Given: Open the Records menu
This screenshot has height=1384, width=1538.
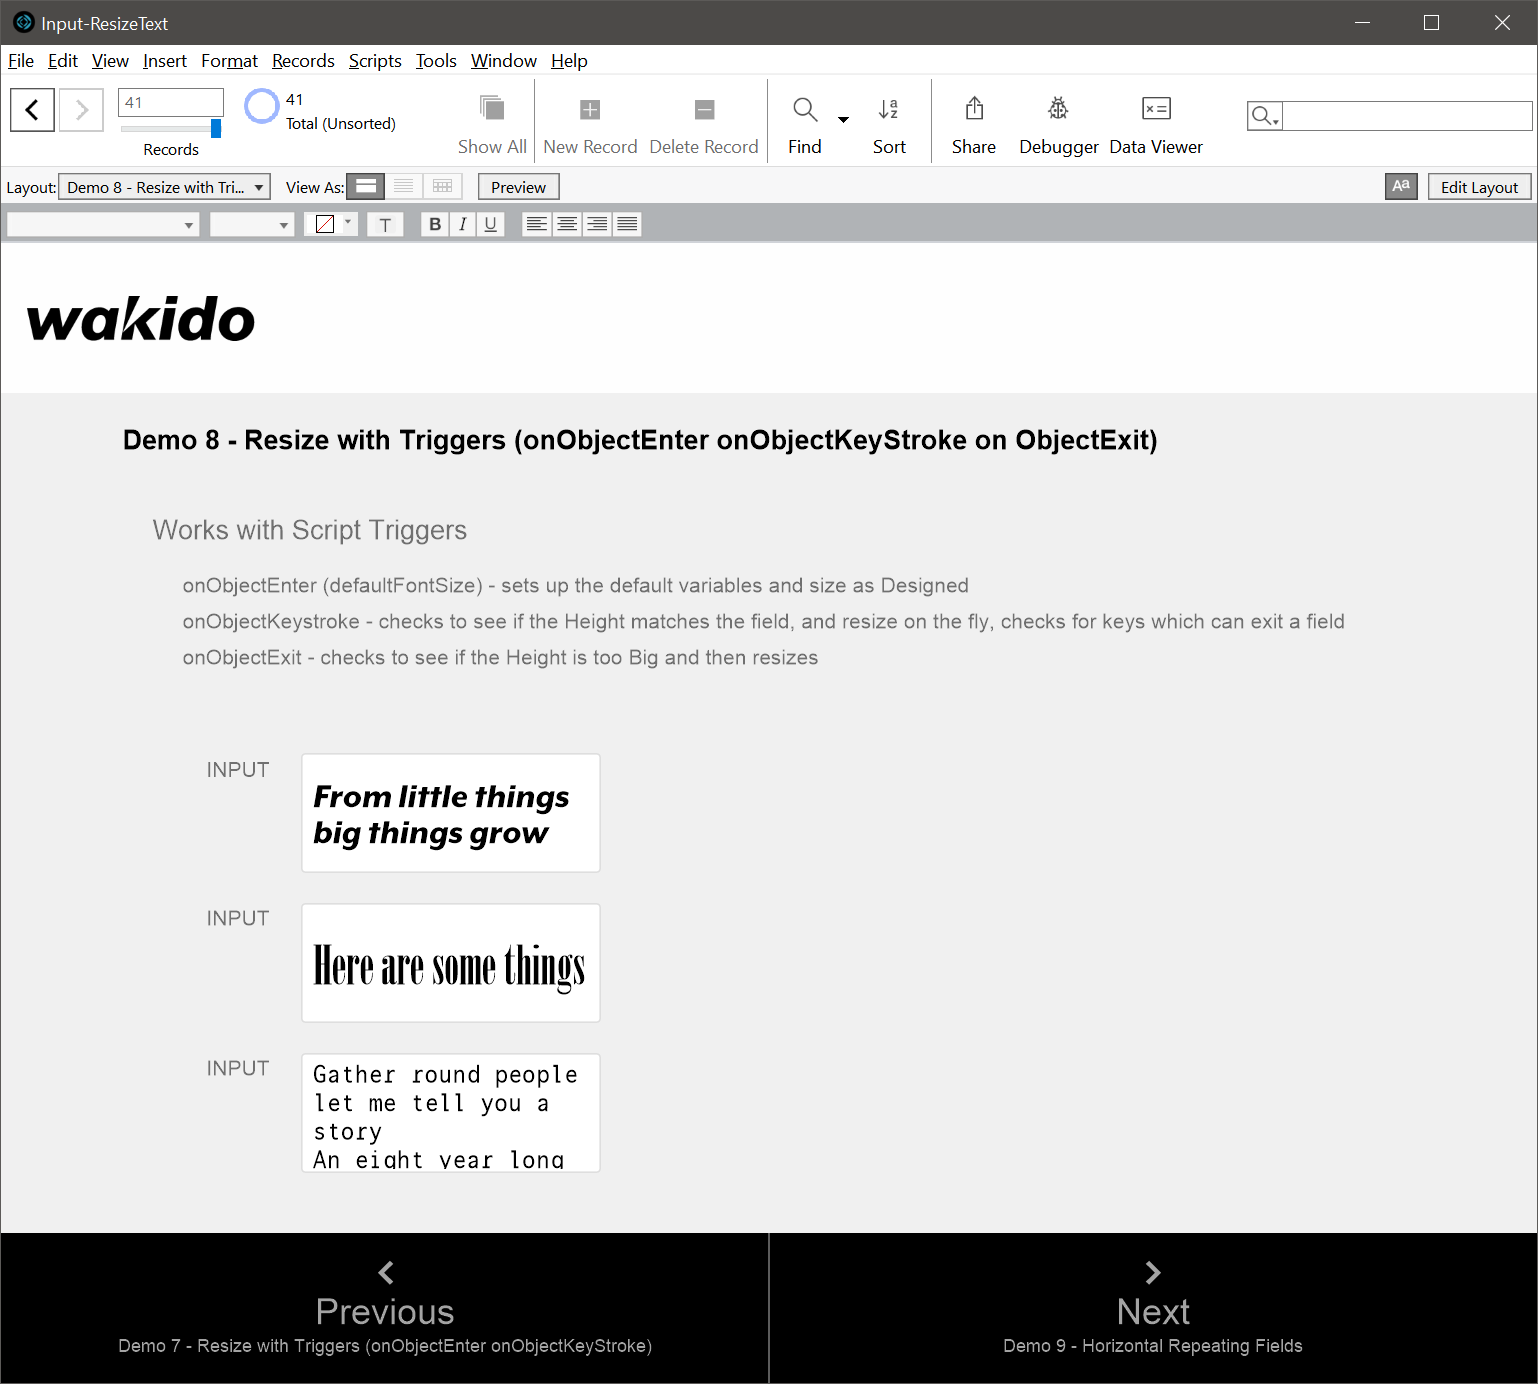Looking at the screenshot, I should coord(303,61).
